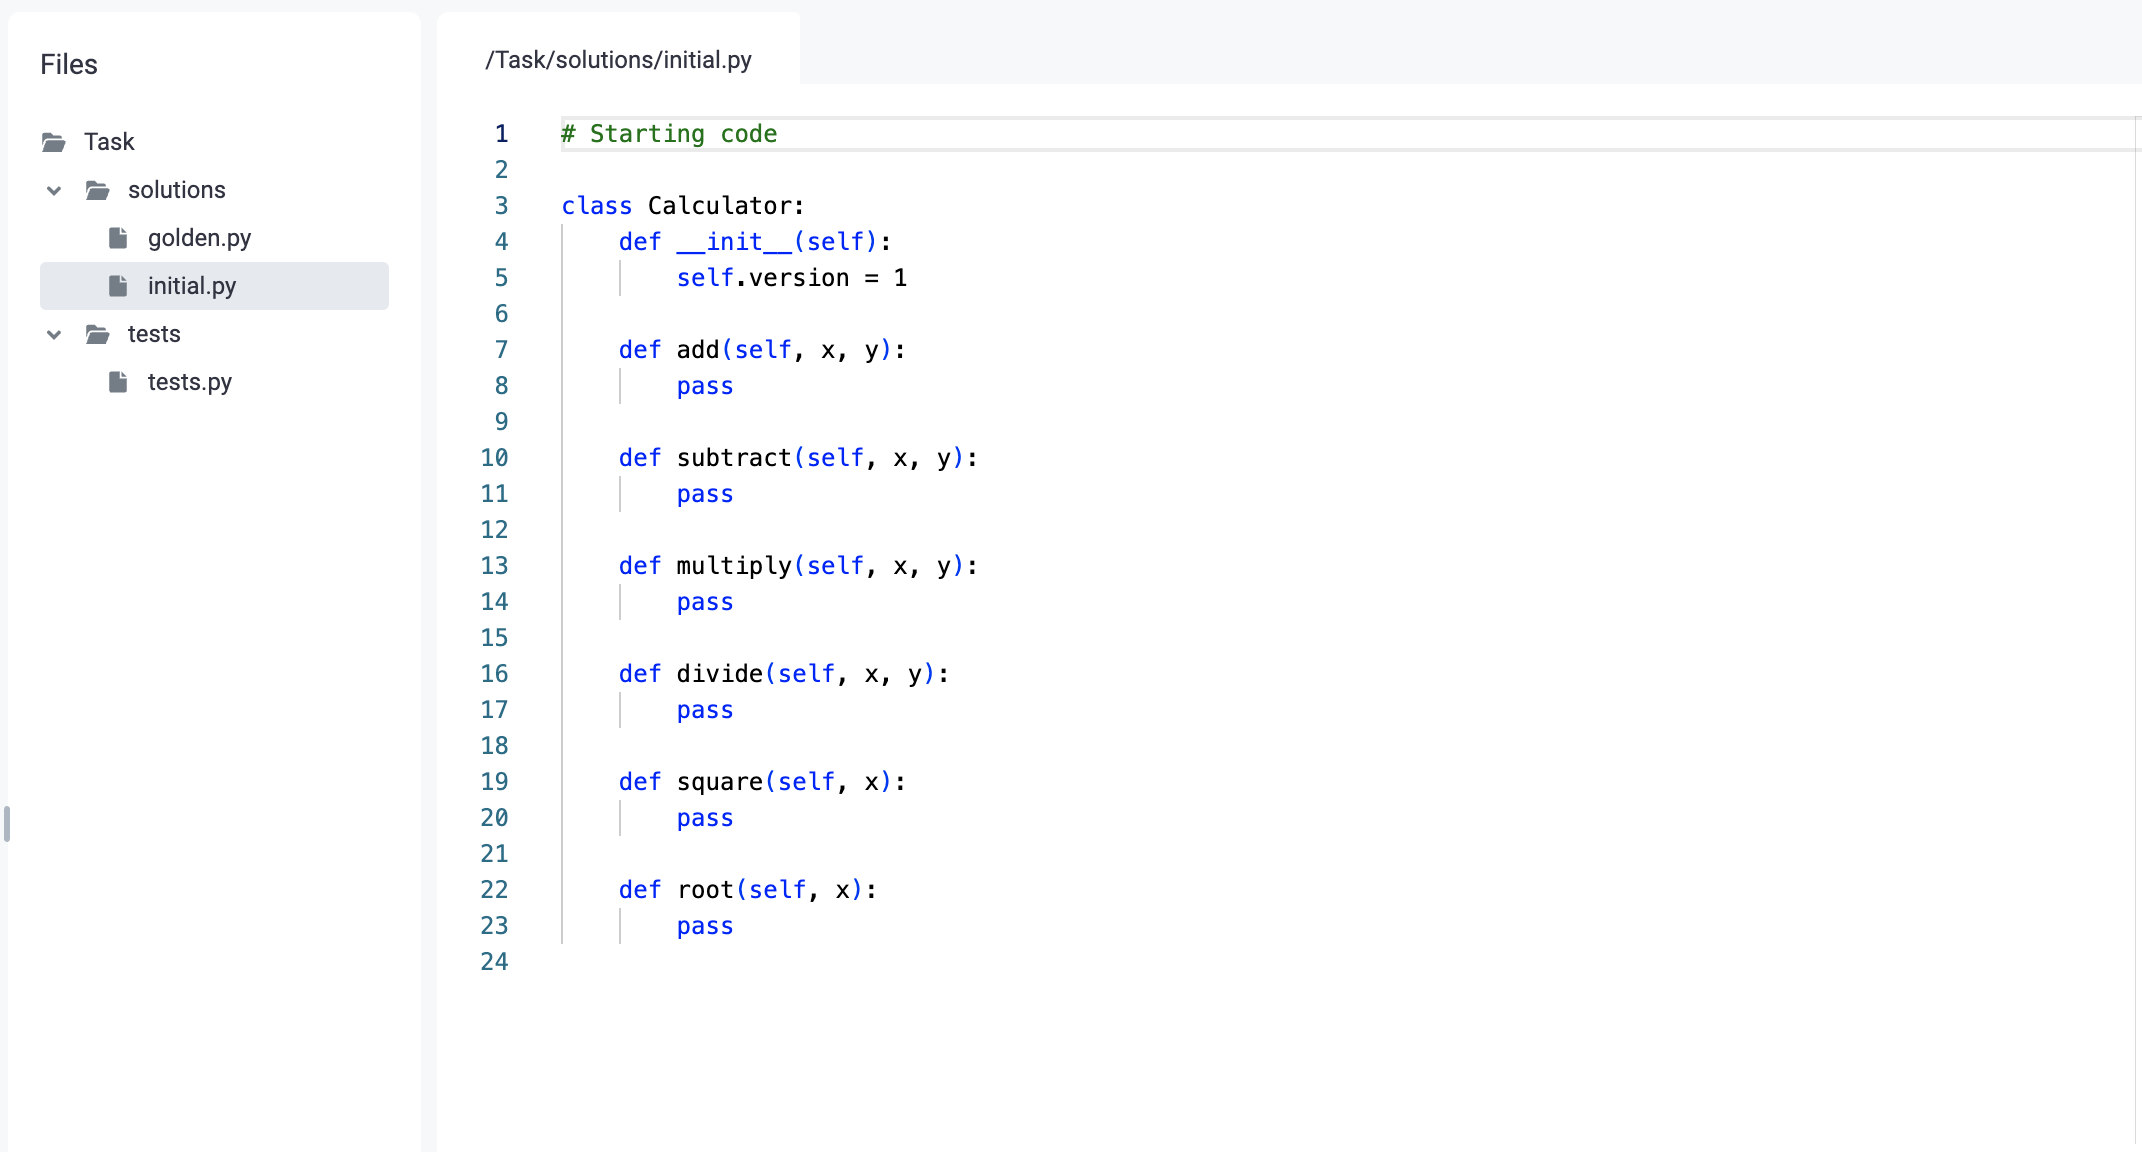
Task: Click 'pass' under the root method
Action: click(x=705, y=926)
